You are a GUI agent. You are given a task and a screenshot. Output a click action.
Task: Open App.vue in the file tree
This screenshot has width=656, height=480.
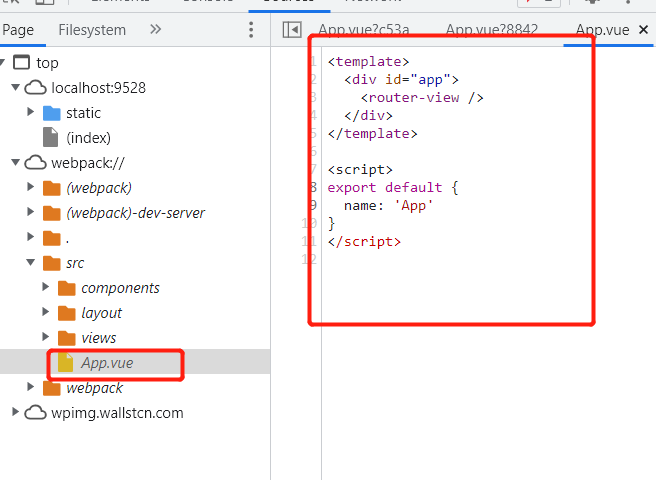[107, 363]
